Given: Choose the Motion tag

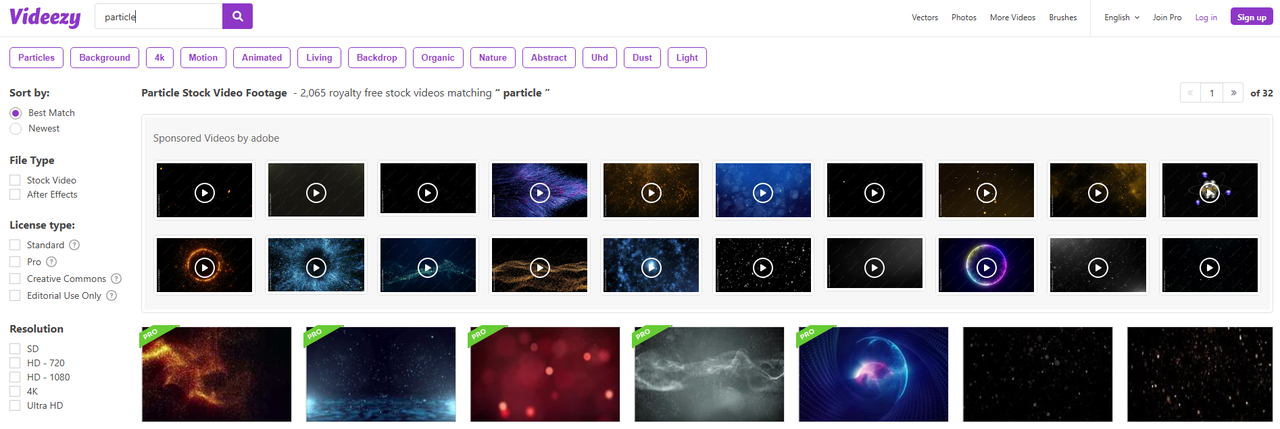Looking at the screenshot, I should click(203, 58).
